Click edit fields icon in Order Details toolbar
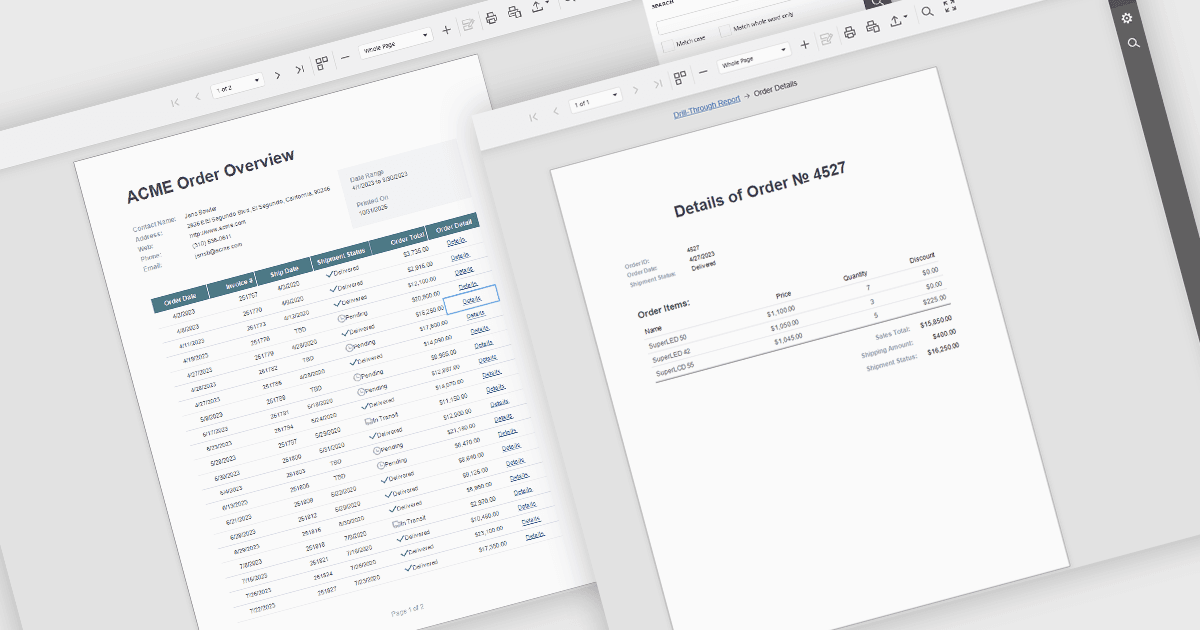1200x630 pixels. coord(826,39)
